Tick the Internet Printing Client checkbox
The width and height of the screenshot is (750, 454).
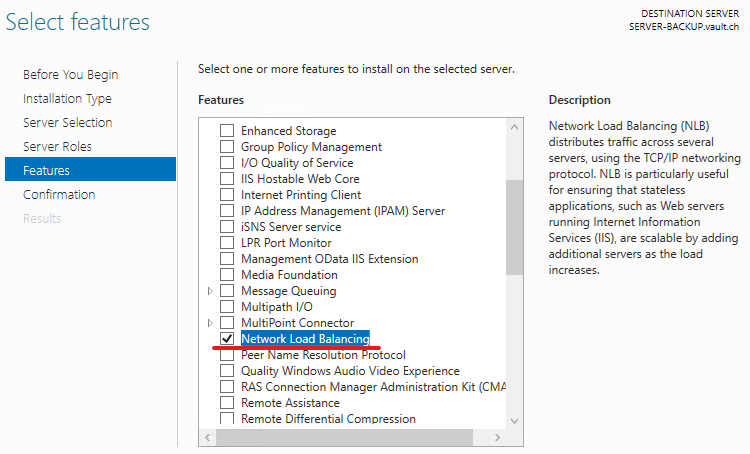tap(227, 195)
